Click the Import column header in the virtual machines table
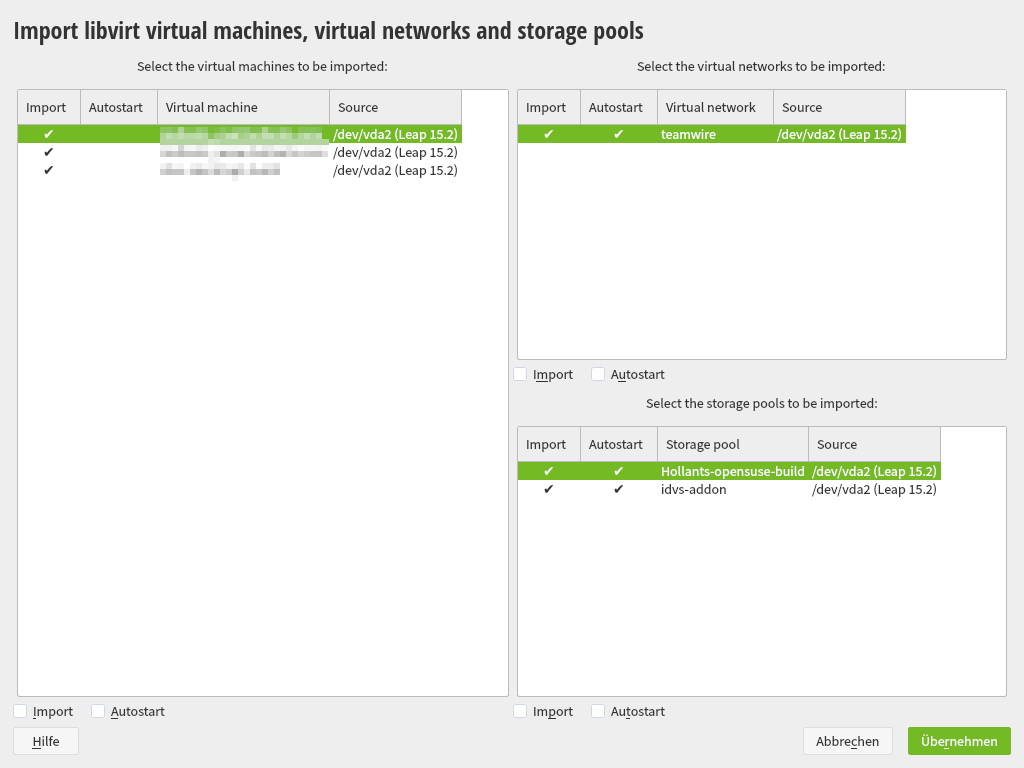 click(49, 107)
